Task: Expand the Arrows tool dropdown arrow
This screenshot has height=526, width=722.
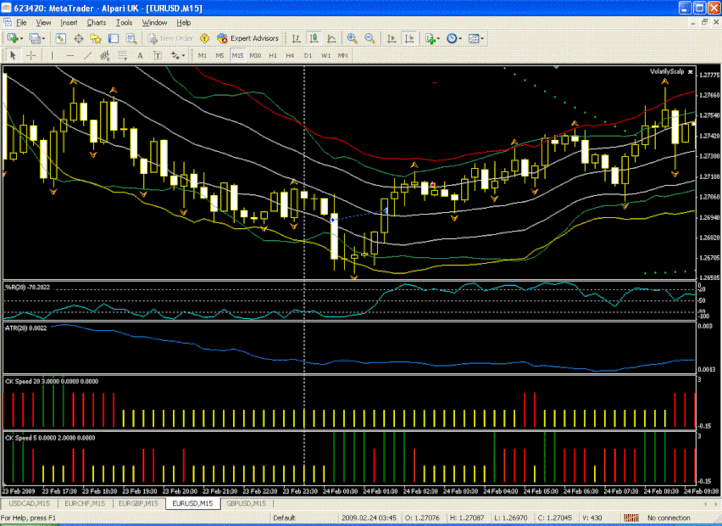Action: [183, 56]
